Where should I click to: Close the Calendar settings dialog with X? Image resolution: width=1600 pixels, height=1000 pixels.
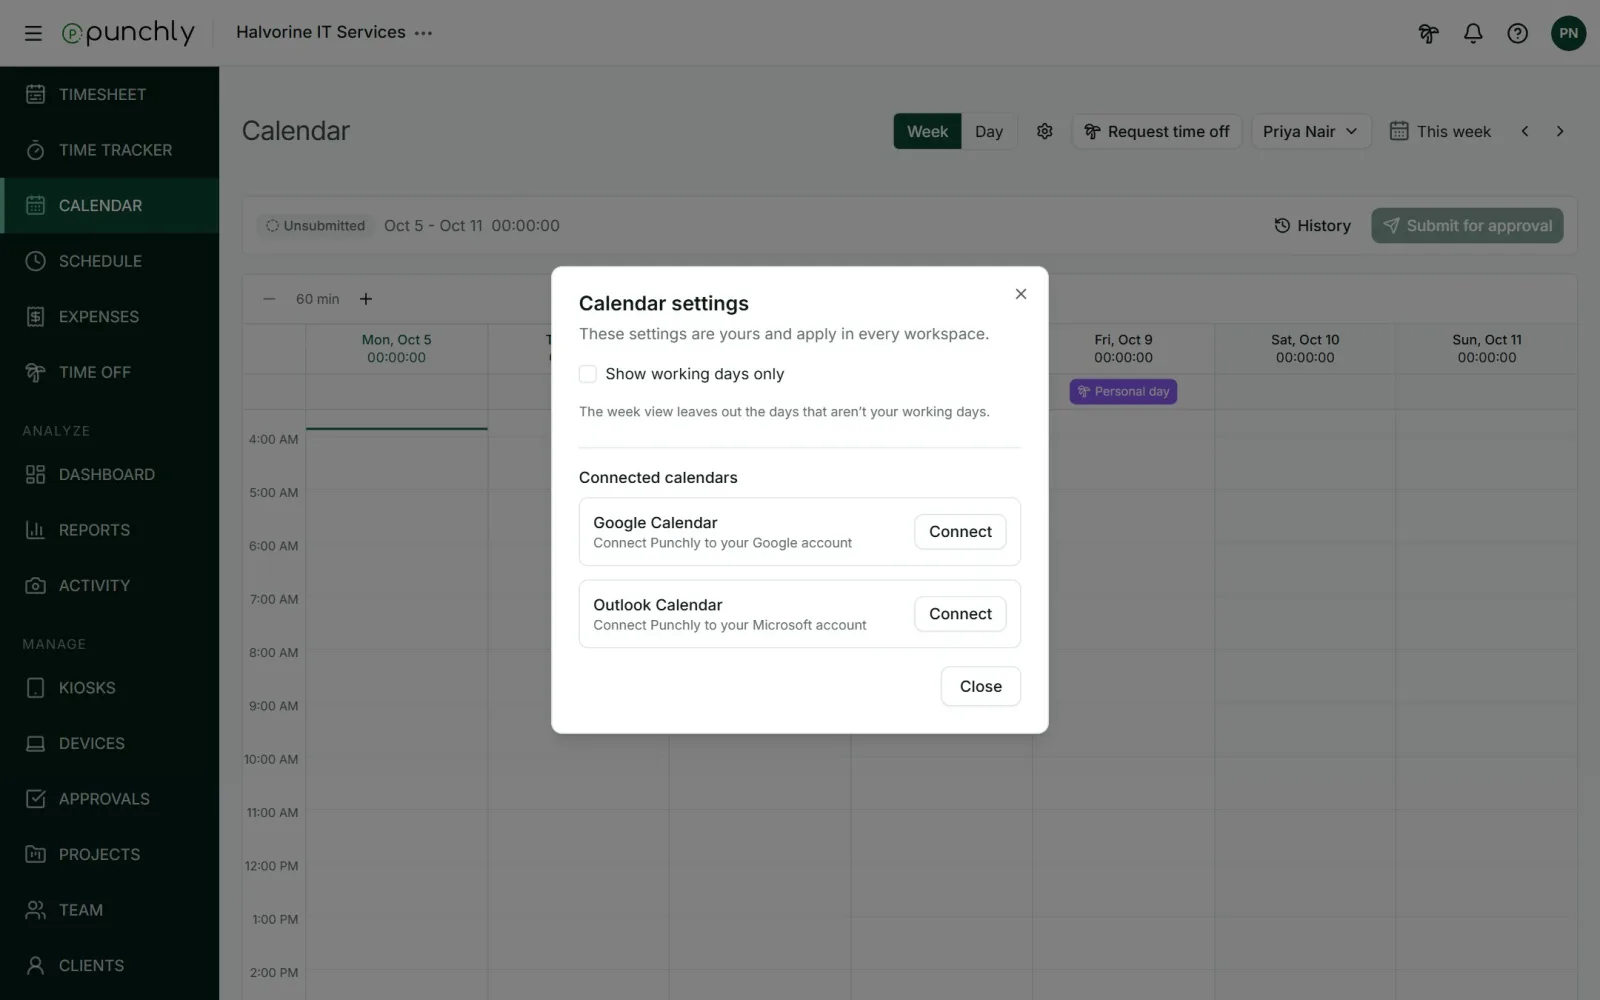(x=1021, y=294)
